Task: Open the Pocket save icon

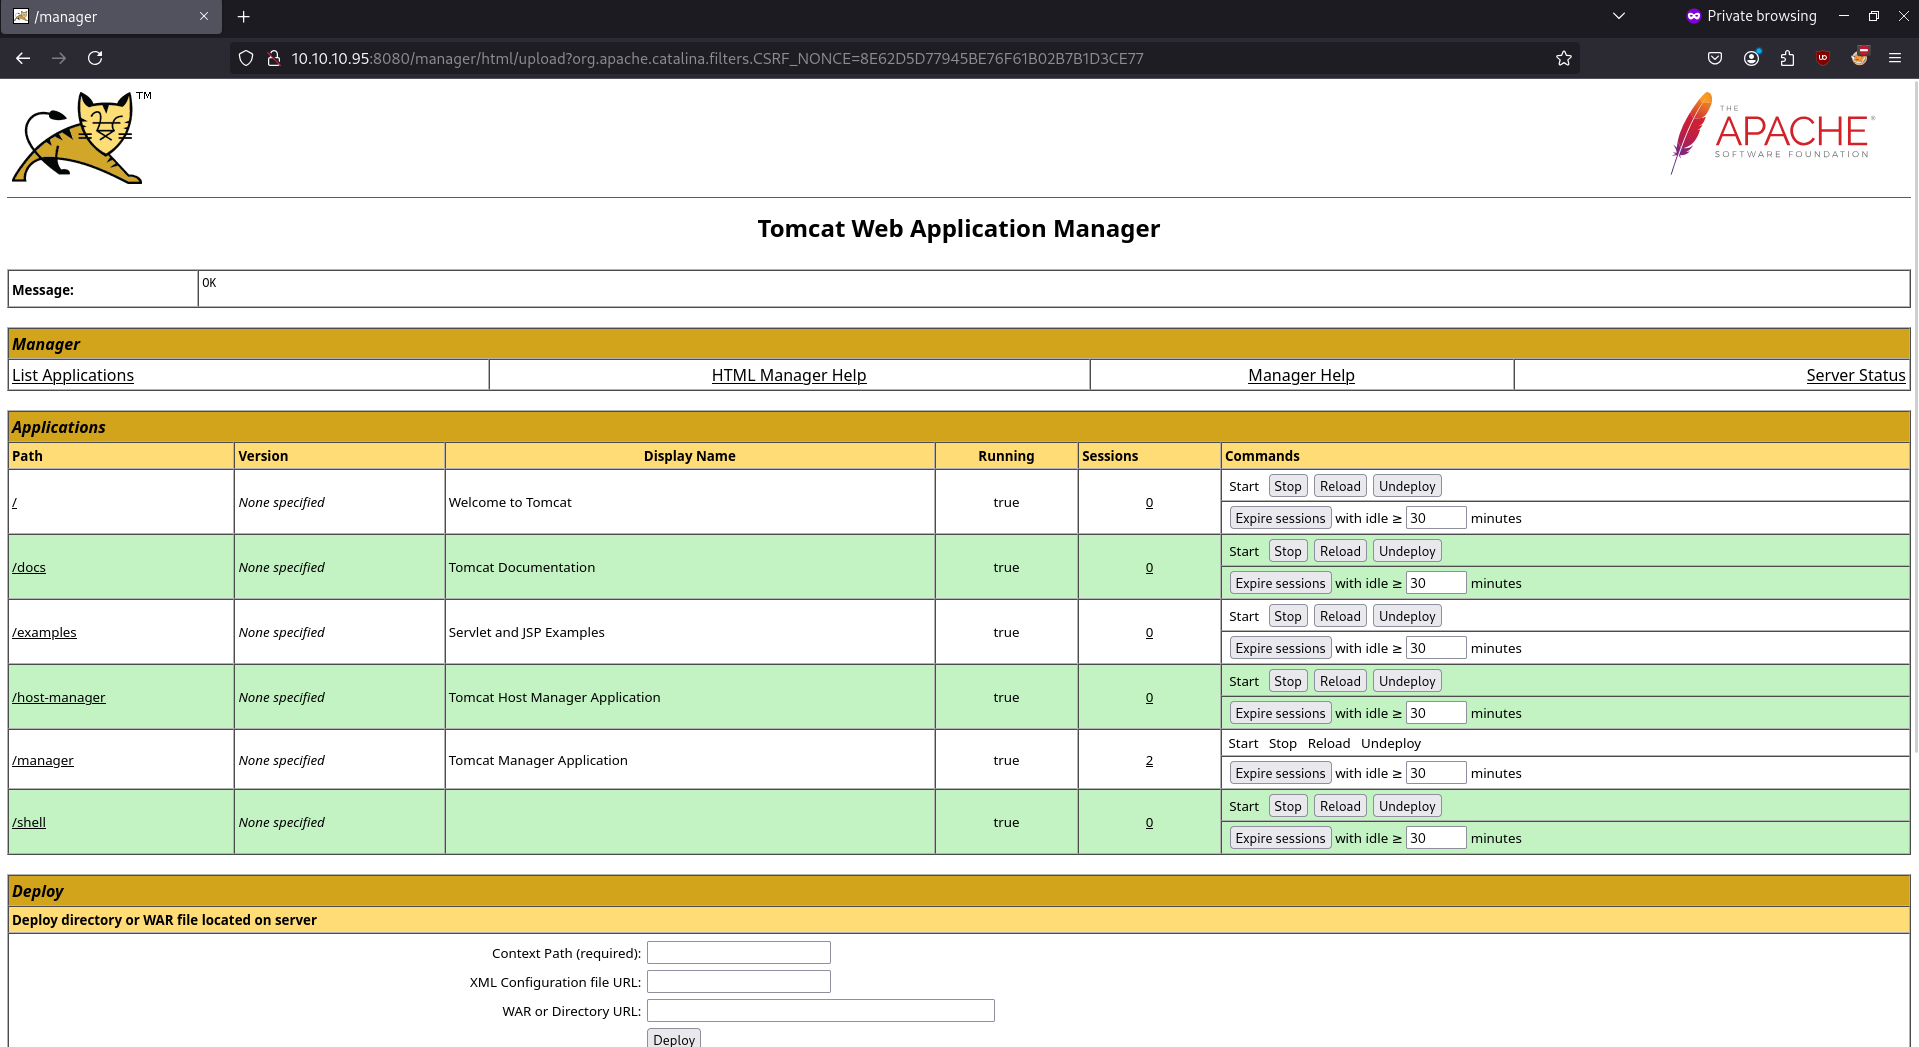Action: [1715, 58]
